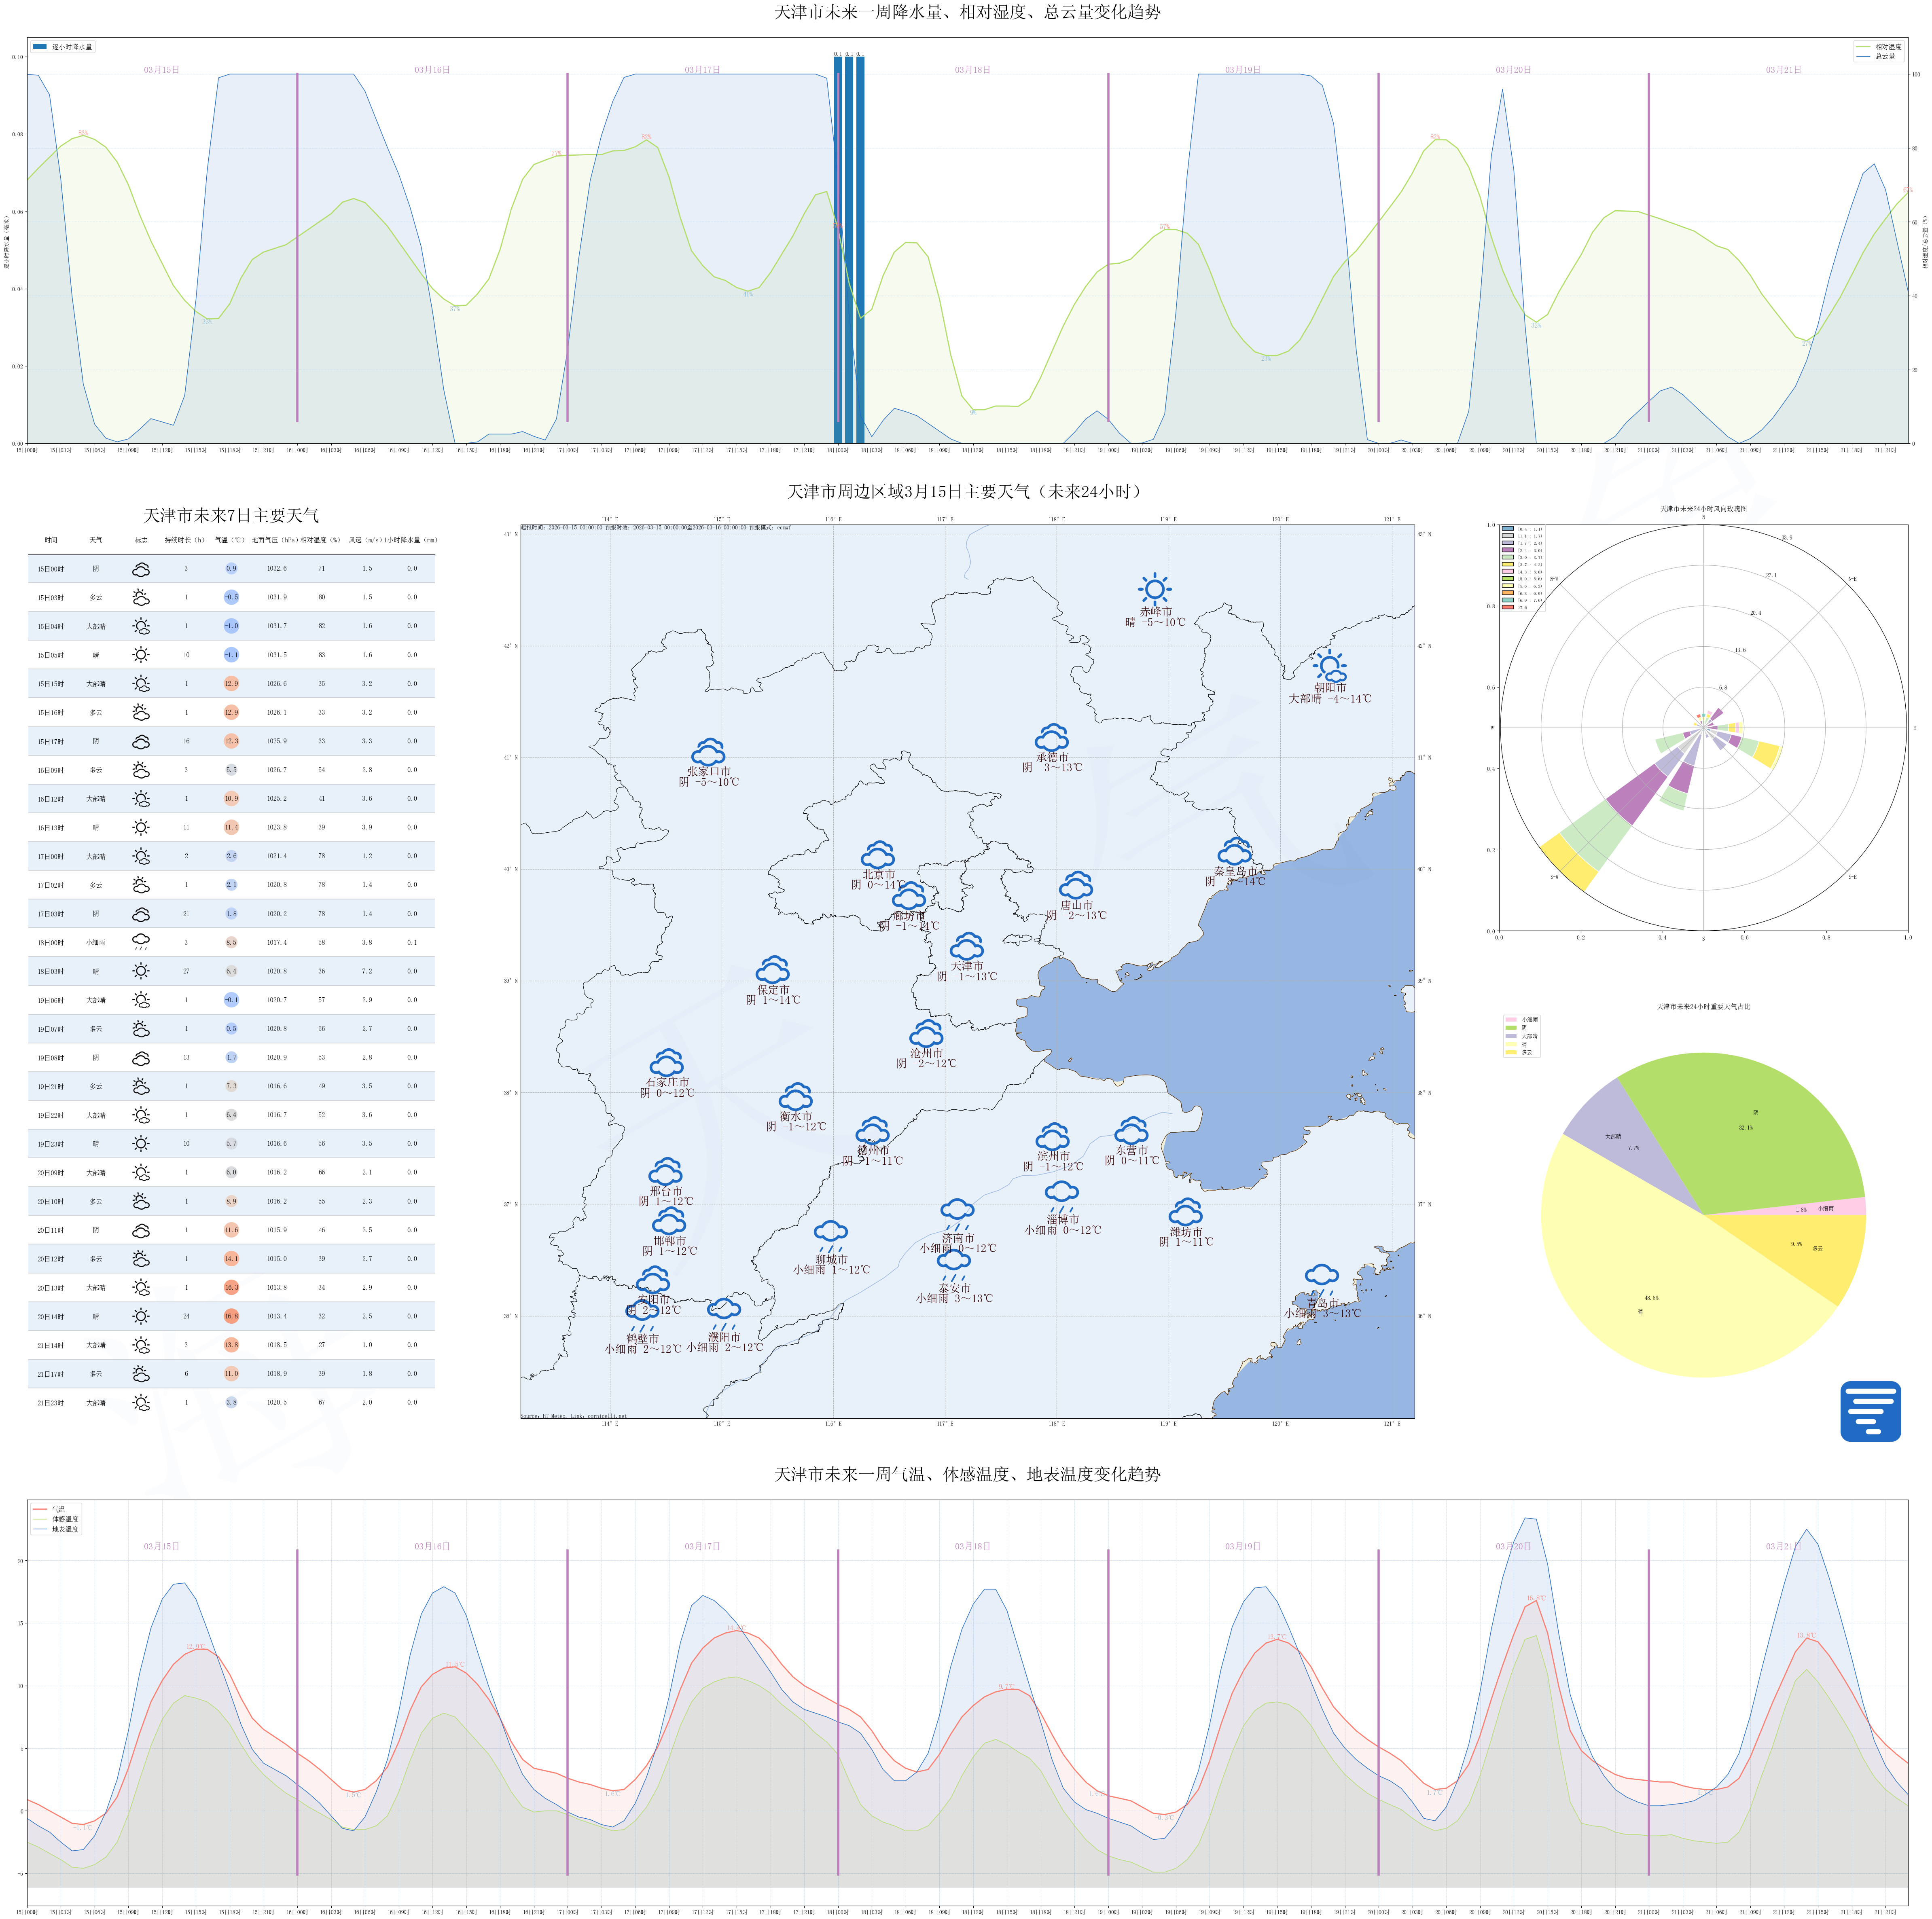Image resolution: width=1932 pixels, height=1919 pixels.
Task: Click the drizzle icon in row 18日00时
Action: click(141, 942)
